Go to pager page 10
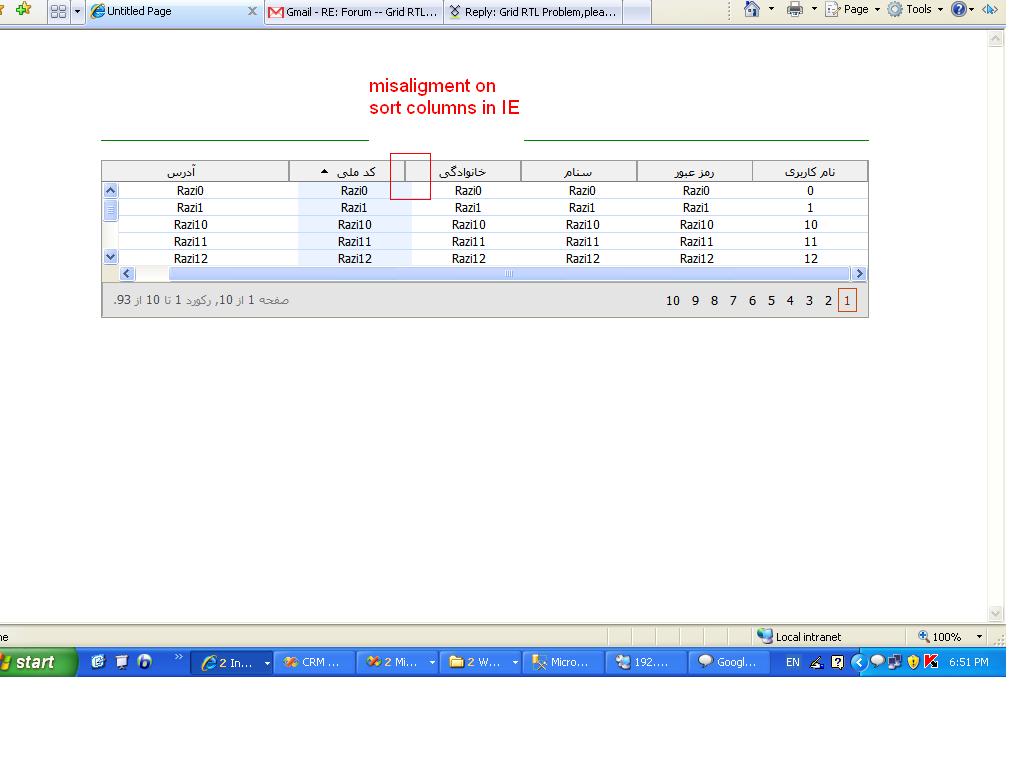Screen dimensions: 1024x768 [x=673, y=300]
